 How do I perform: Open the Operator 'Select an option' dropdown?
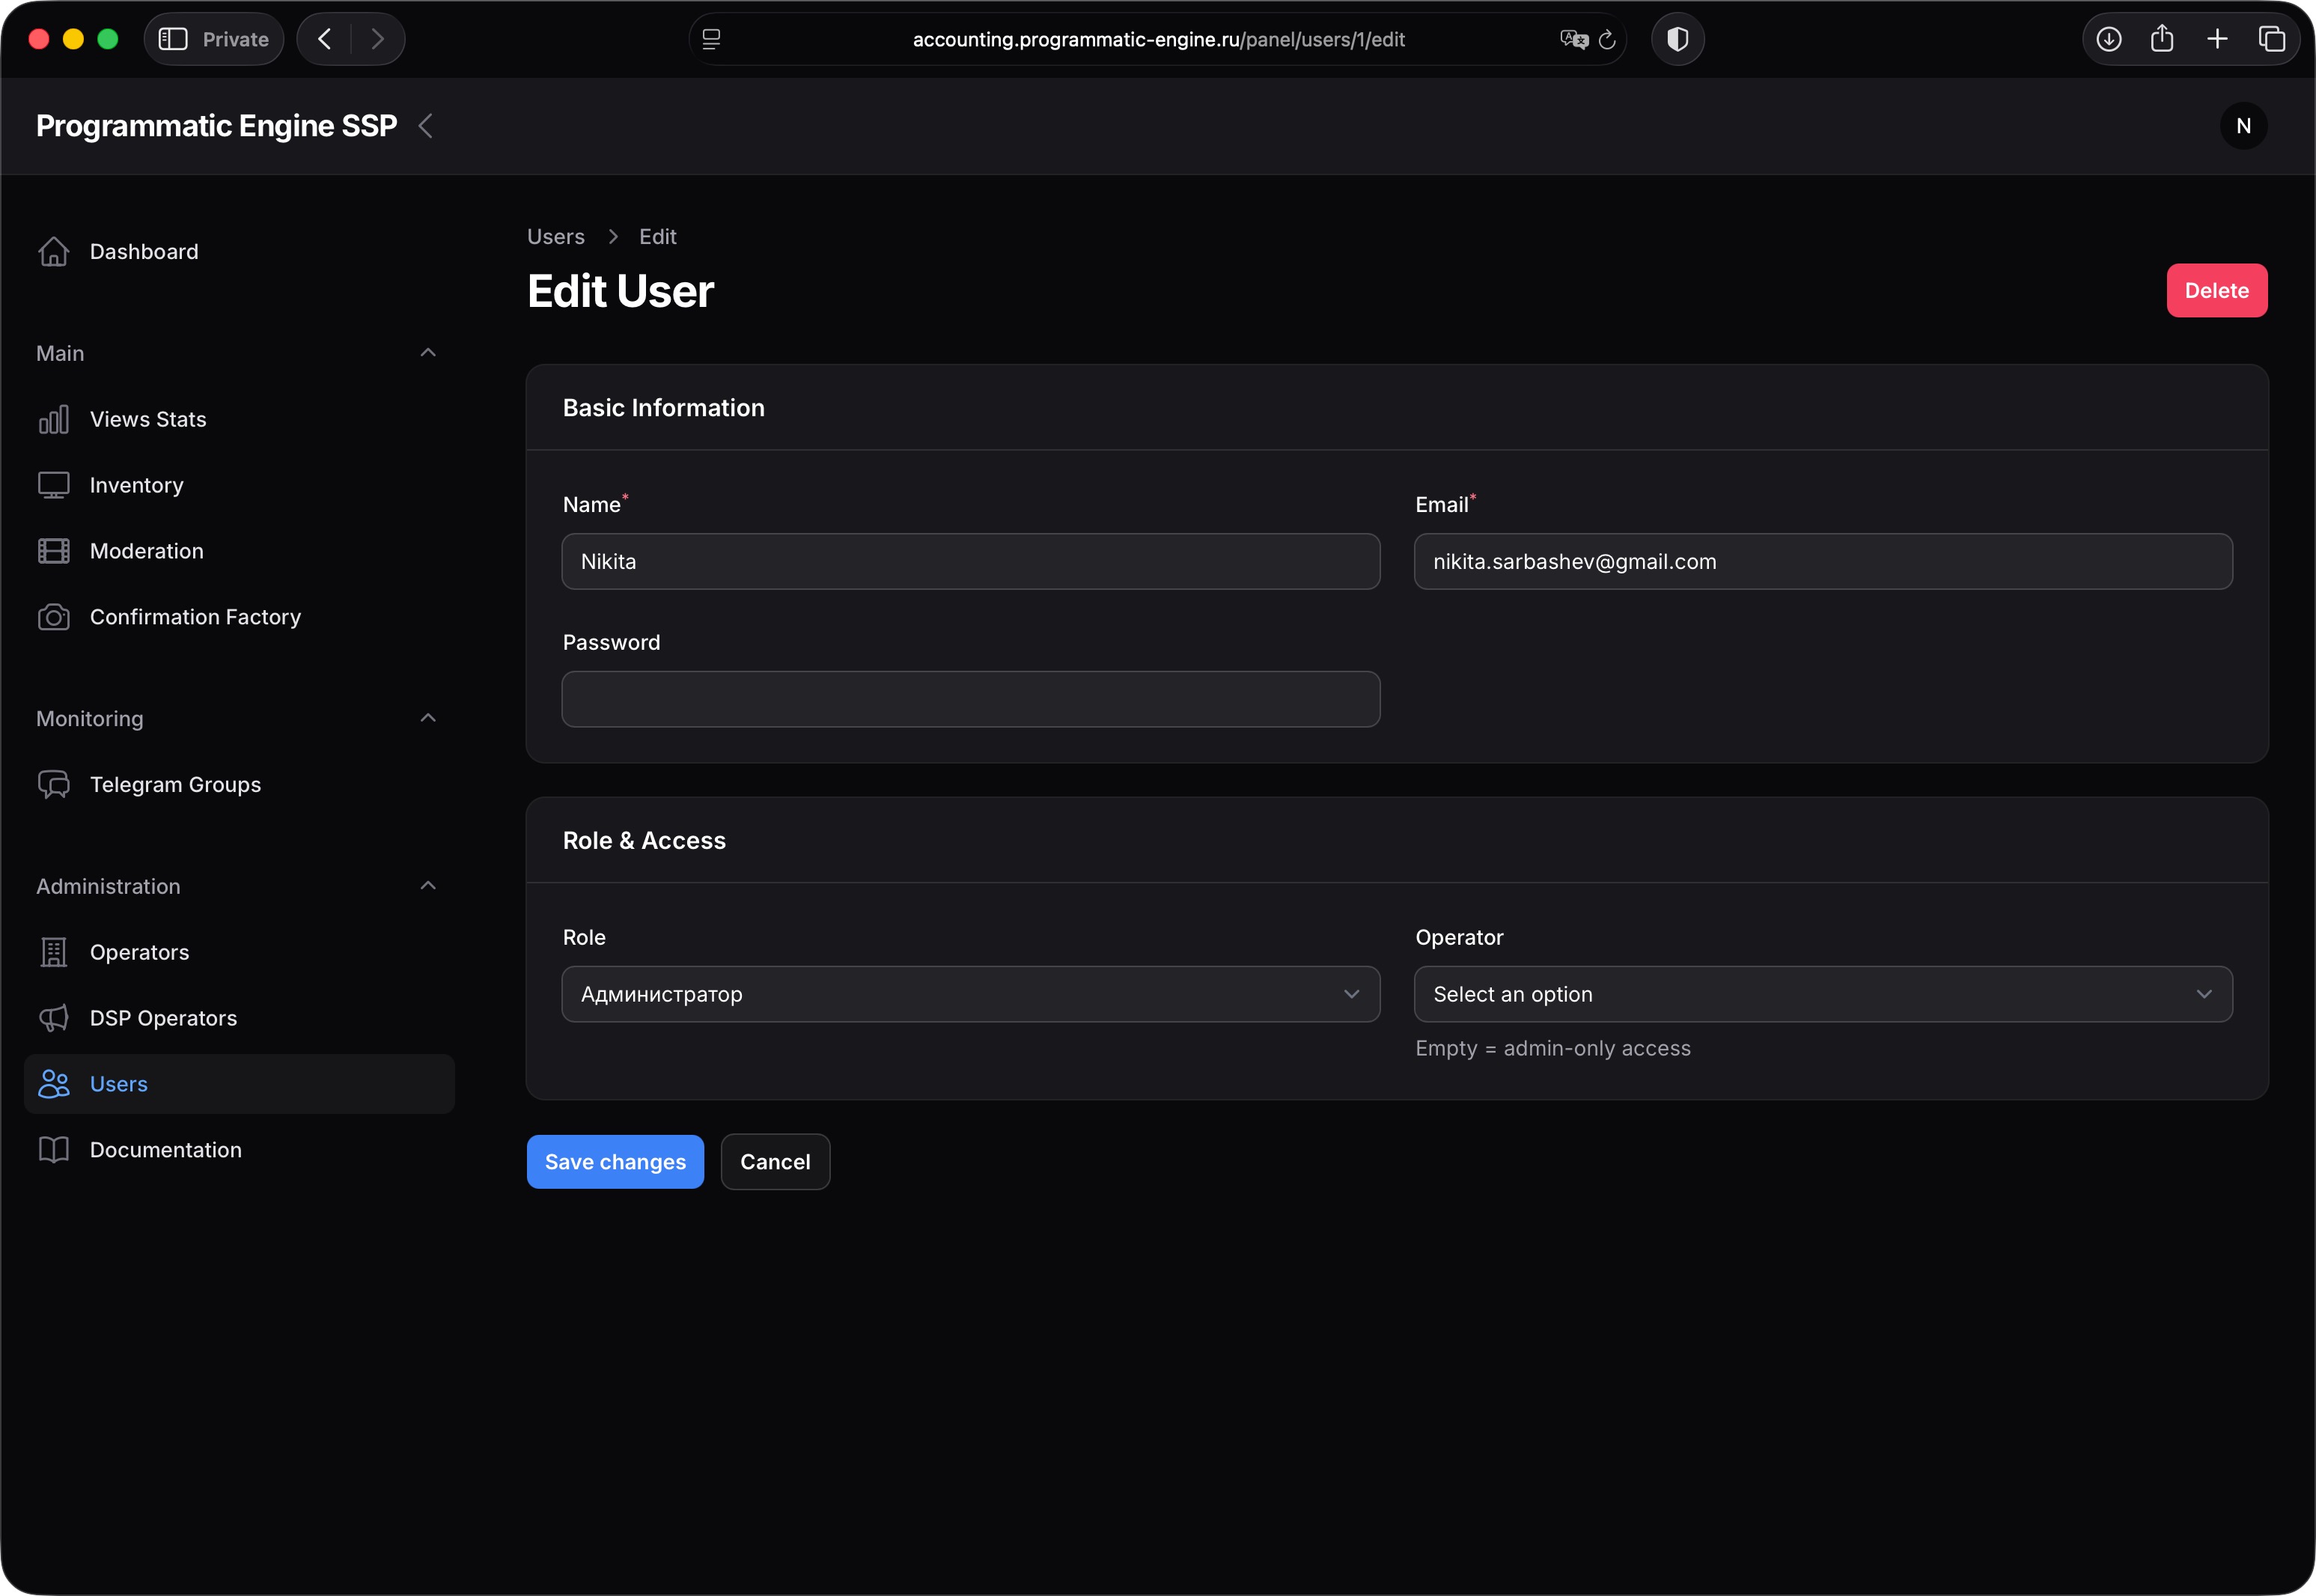click(x=1822, y=994)
